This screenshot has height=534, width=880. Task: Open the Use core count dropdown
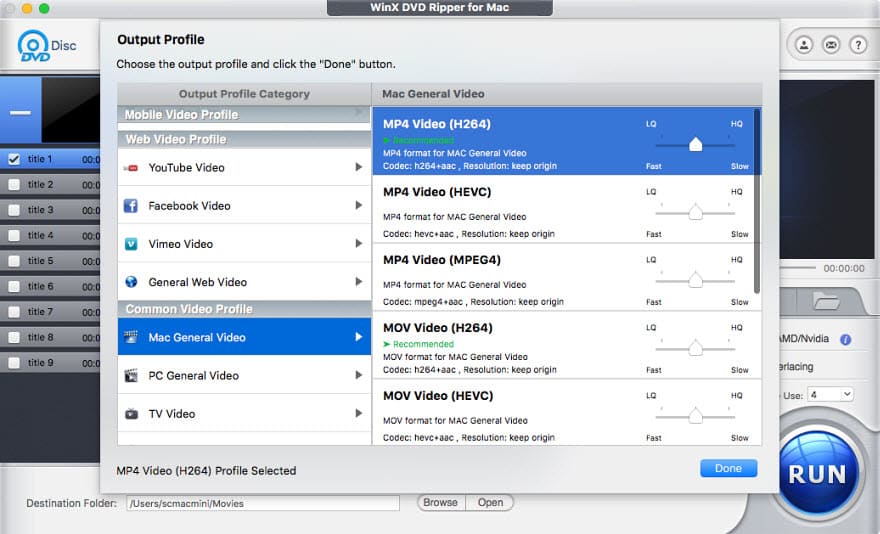[832, 394]
